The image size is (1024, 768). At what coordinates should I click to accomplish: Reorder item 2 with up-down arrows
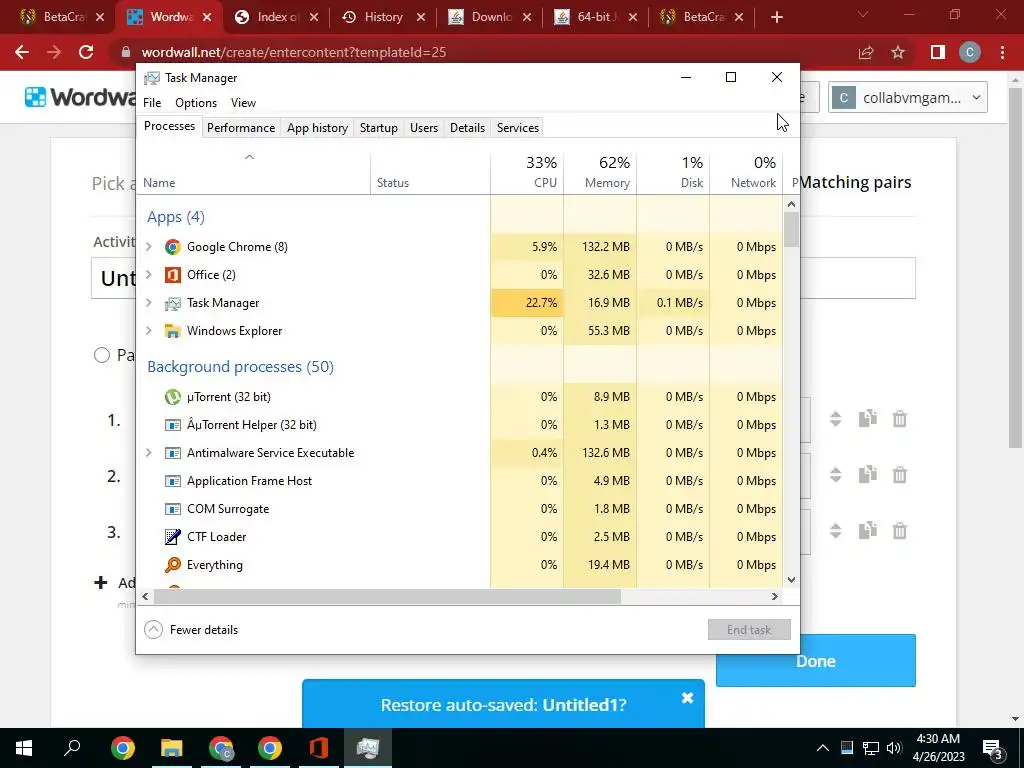click(x=835, y=475)
